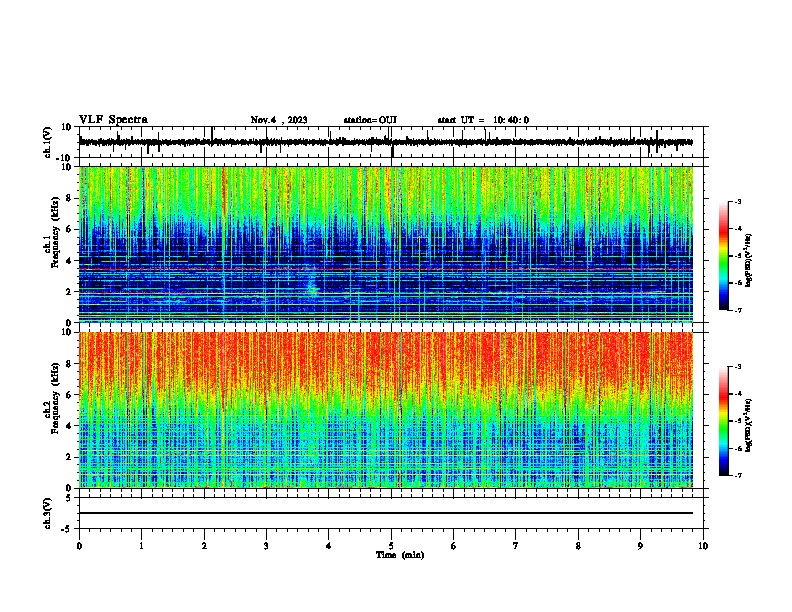
Task: Click the ch.2 frequency spectrogram panel
Action: click(386, 410)
